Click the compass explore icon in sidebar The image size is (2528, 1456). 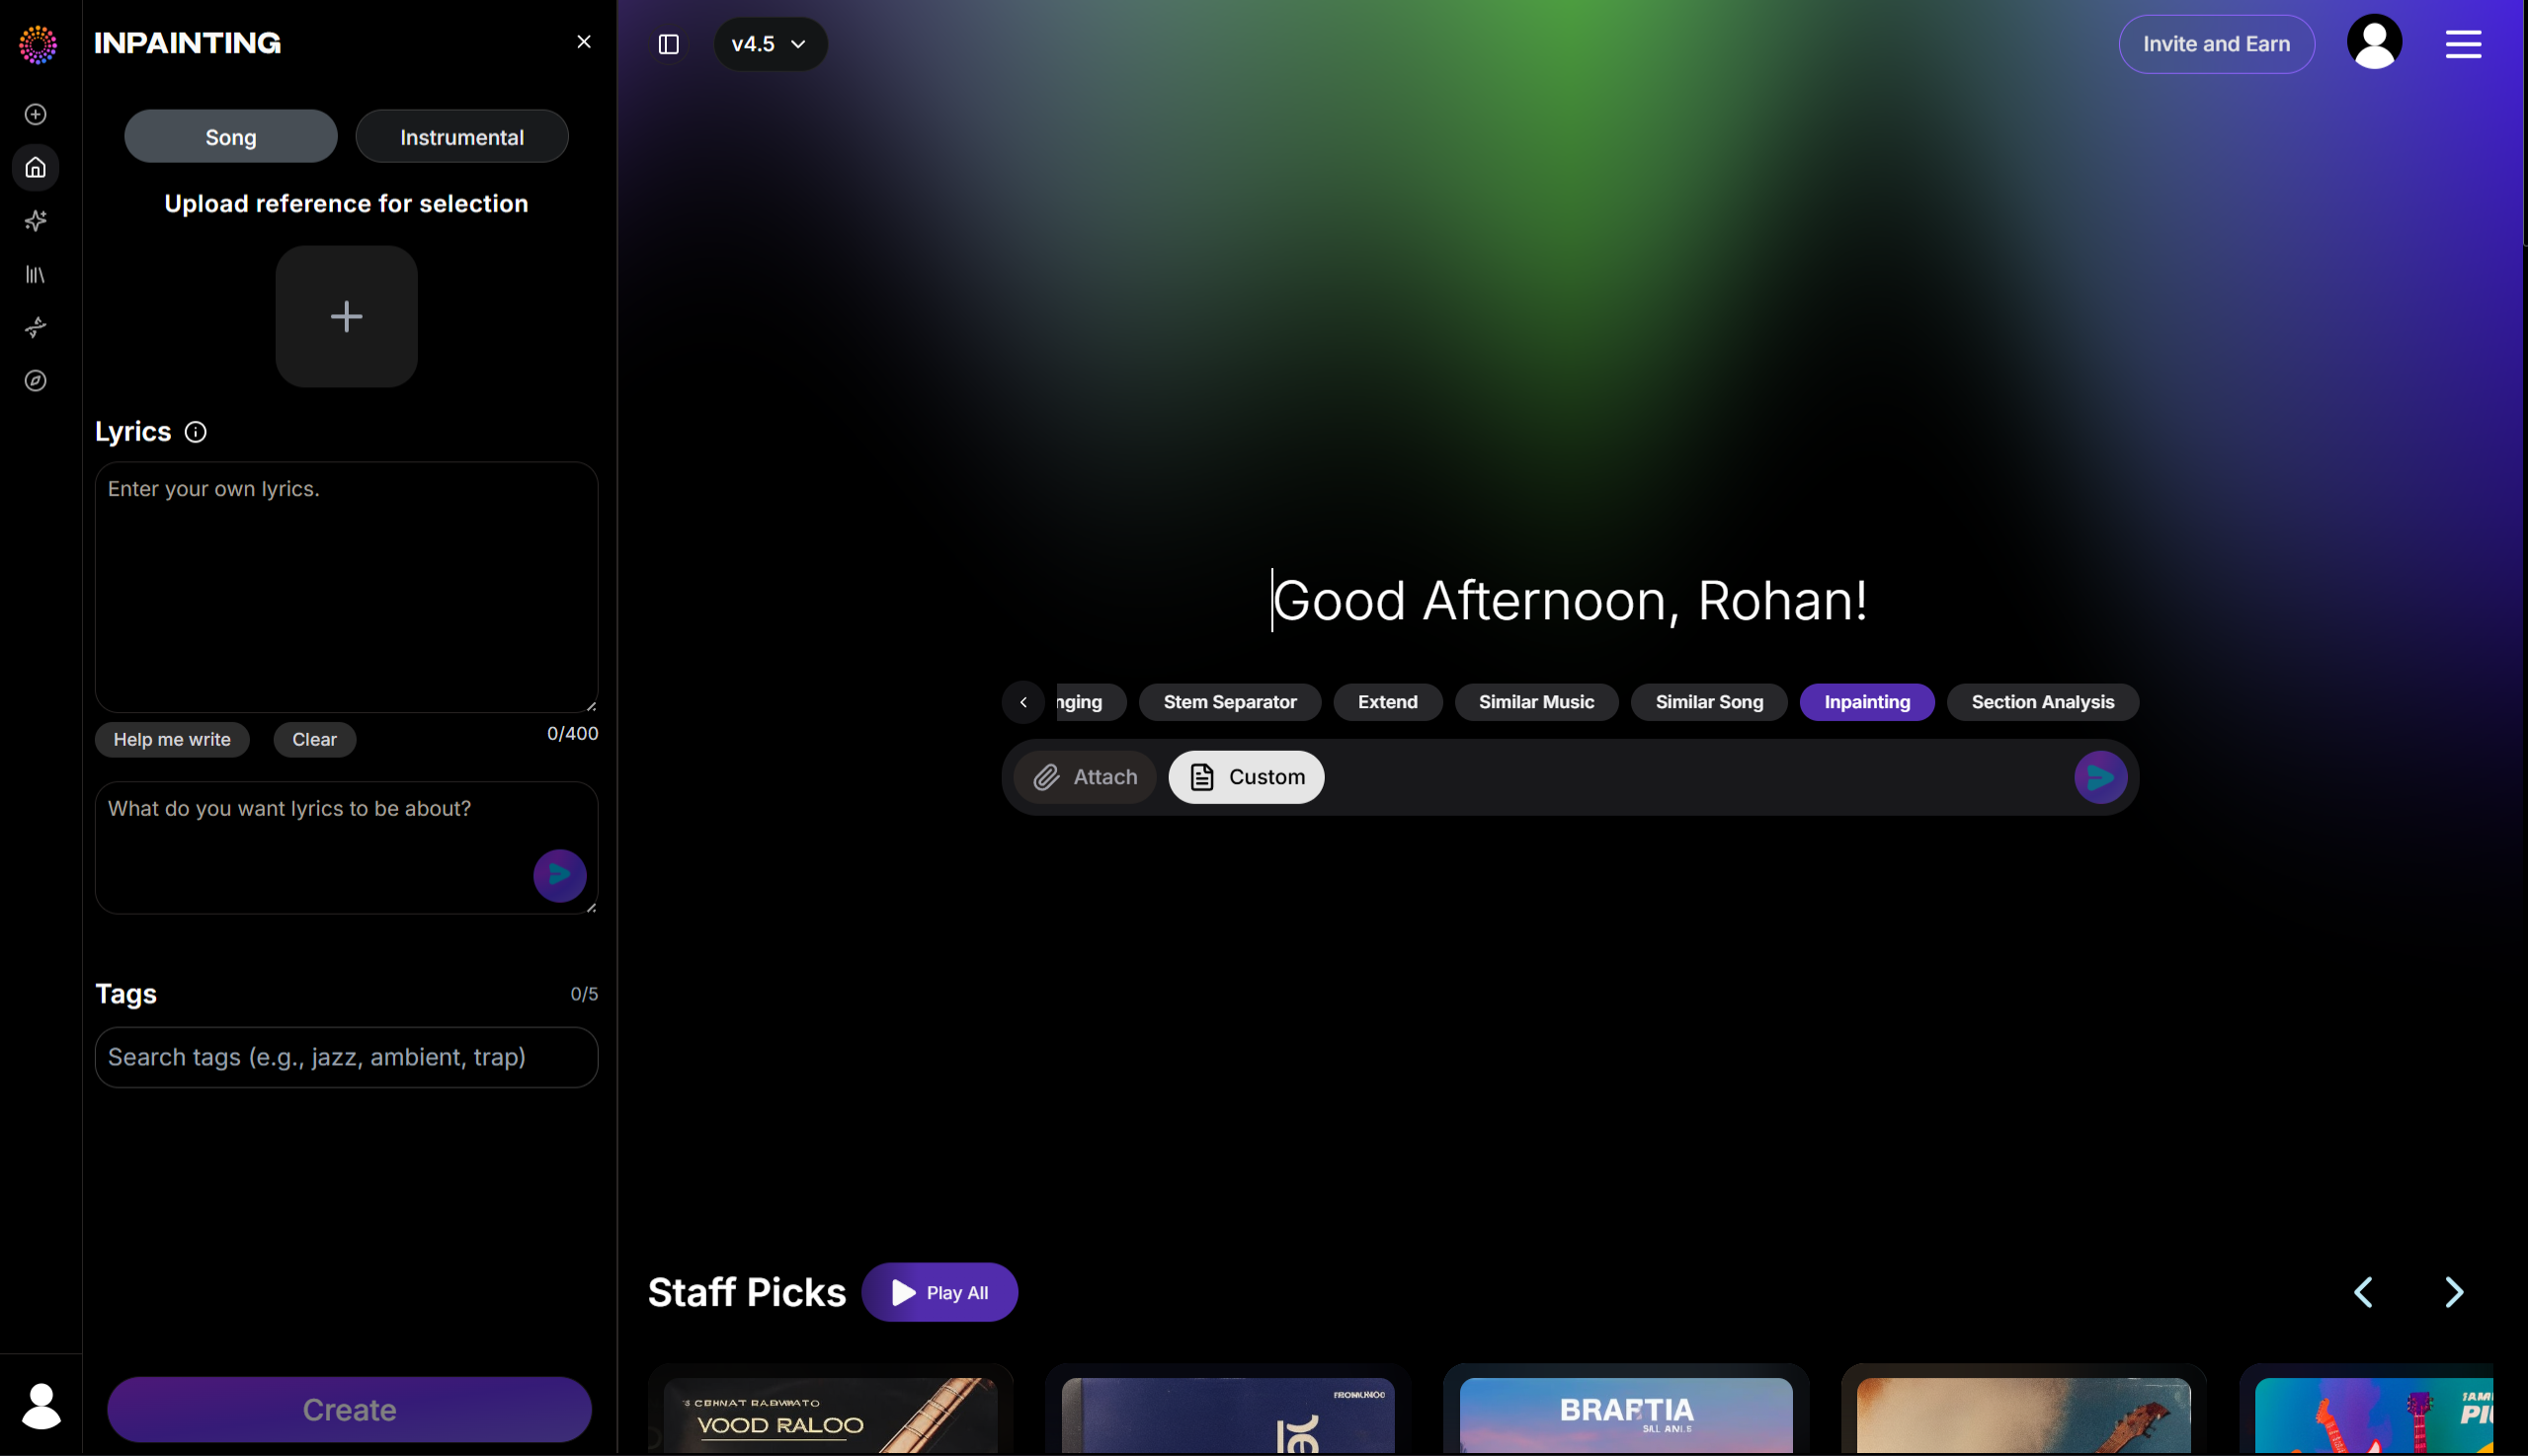click(36, 381)
